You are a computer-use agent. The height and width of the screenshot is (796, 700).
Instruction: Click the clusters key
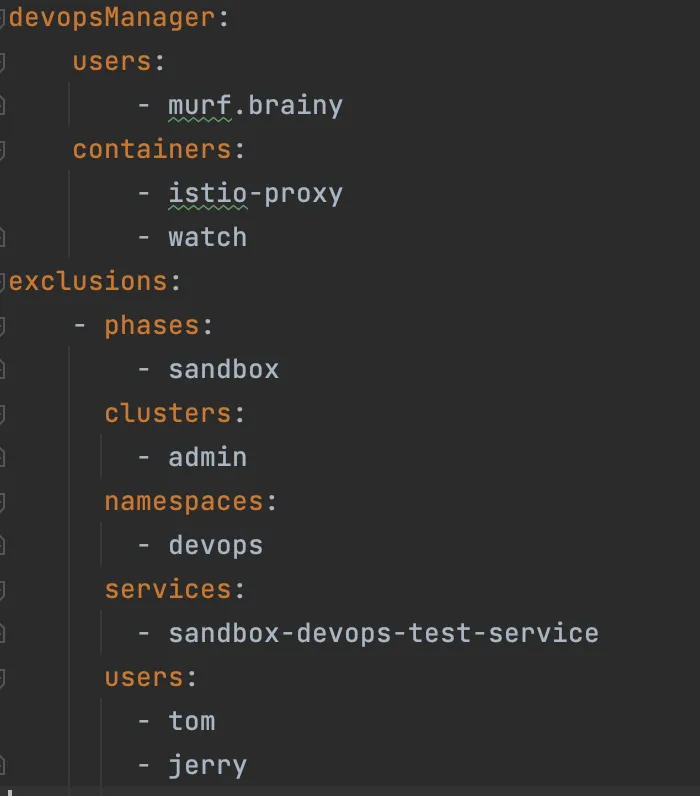168,414
